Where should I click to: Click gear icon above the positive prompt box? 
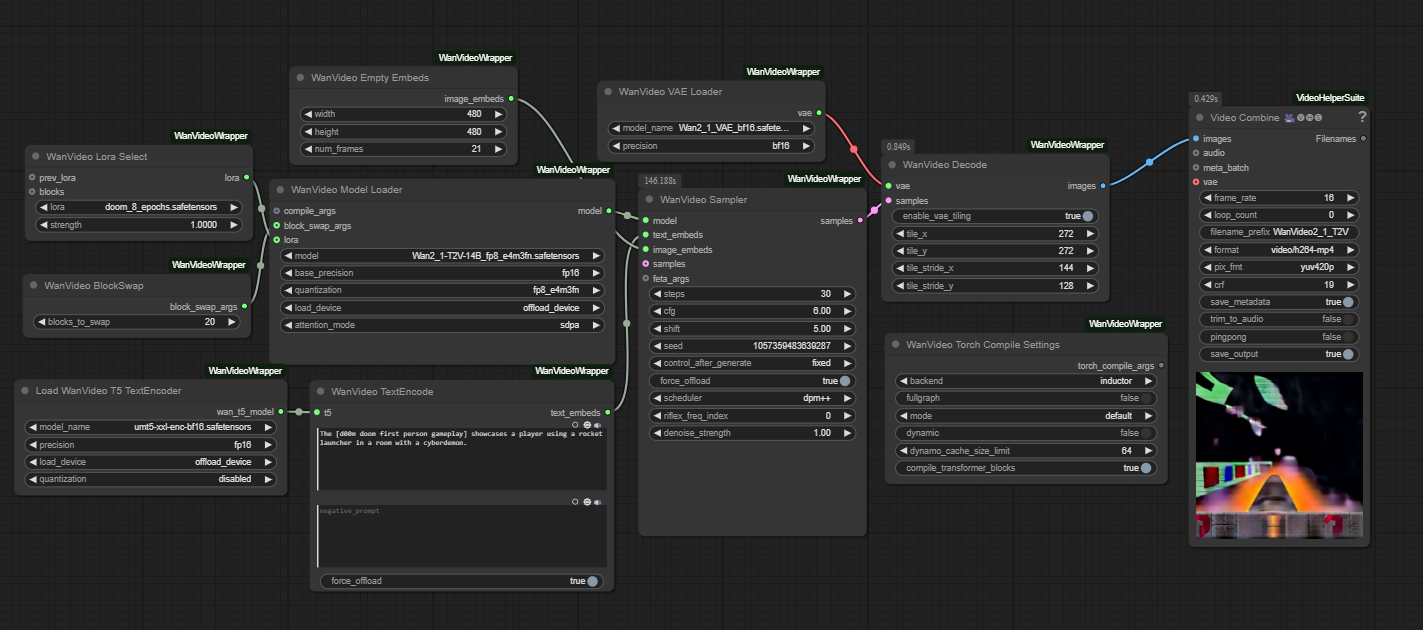[x=587, y=424]
